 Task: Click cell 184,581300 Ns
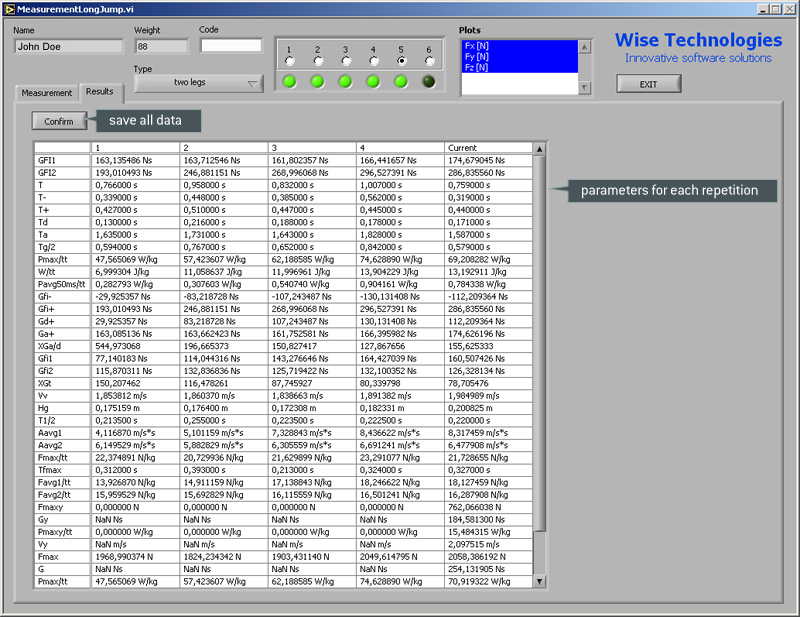coord(488,520)
